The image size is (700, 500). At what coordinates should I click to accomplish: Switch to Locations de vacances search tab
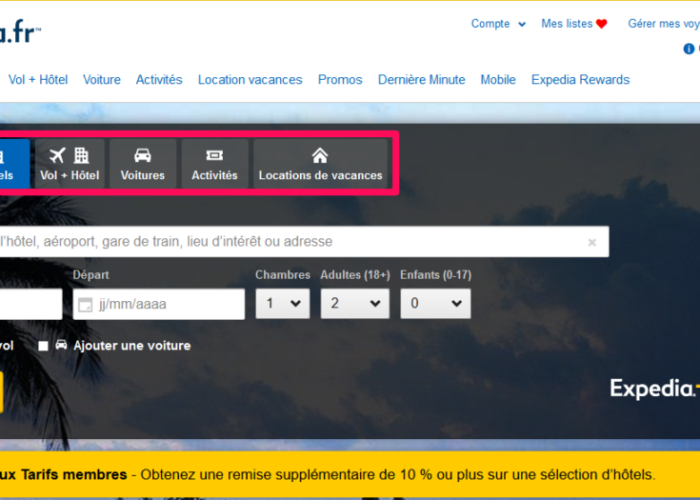click(321, 164)
